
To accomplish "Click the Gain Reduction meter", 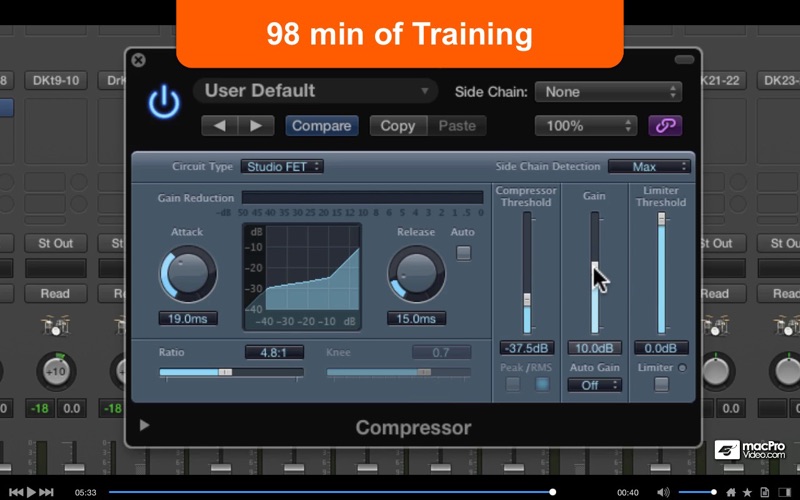I will pos(362,197).
